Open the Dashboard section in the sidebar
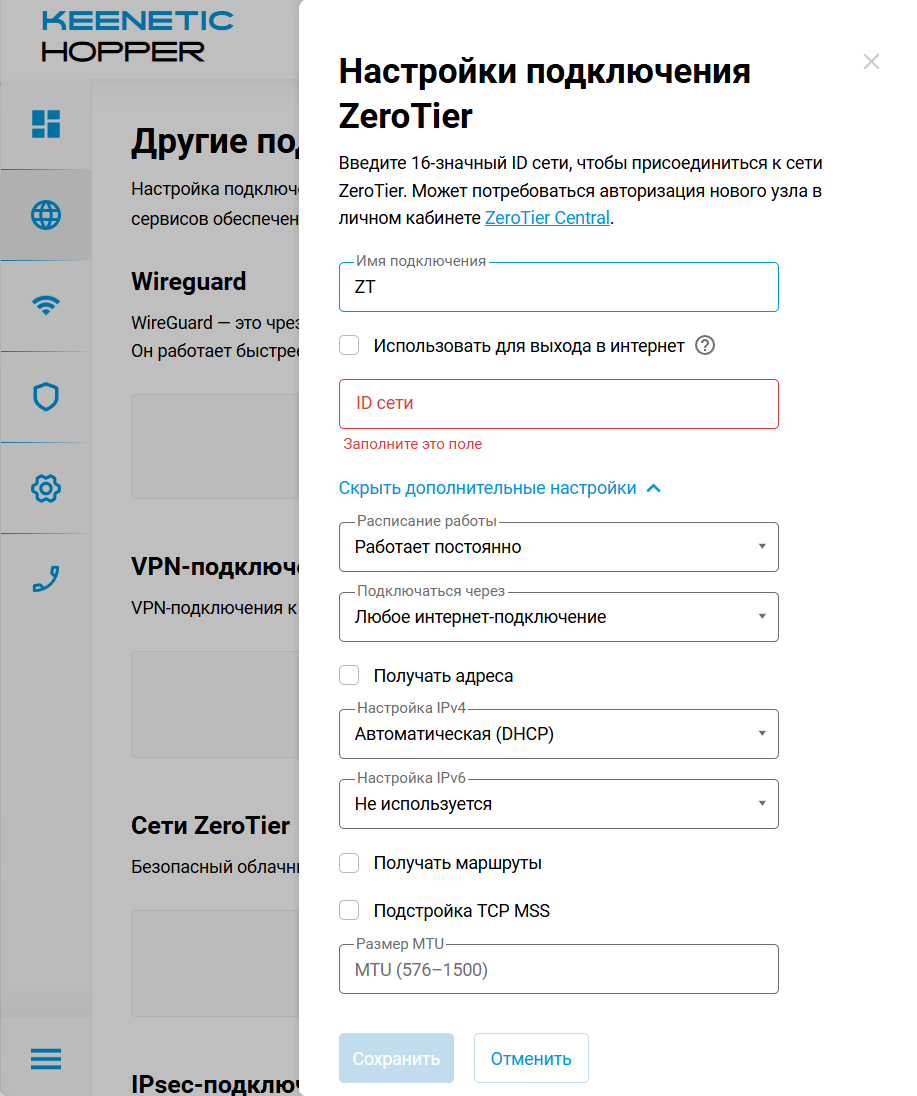The width and height of the screenshot is (917, 1096). 46,124
